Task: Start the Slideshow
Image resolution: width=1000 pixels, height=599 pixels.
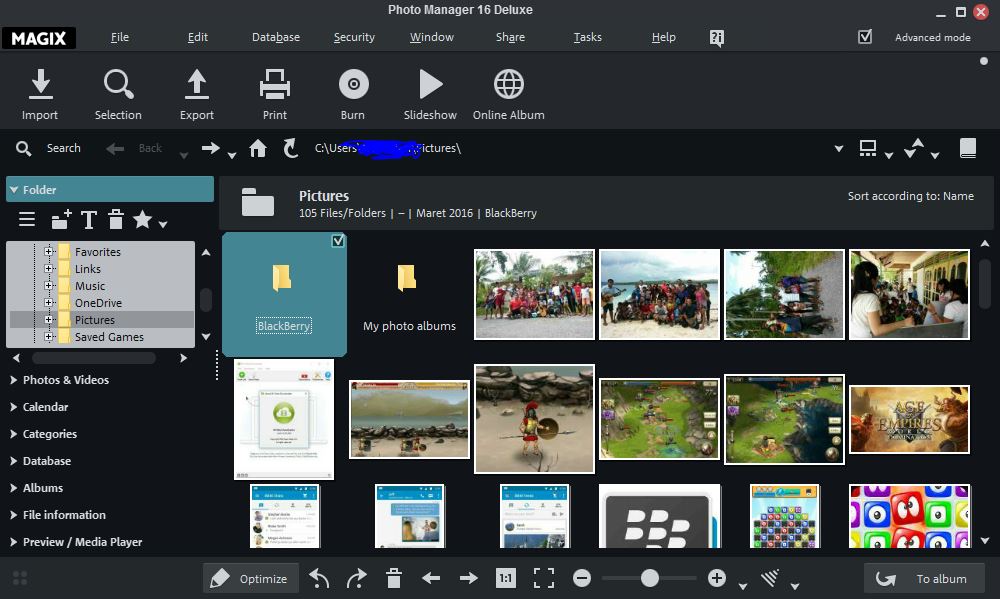Action: click(x=430, y=84)
